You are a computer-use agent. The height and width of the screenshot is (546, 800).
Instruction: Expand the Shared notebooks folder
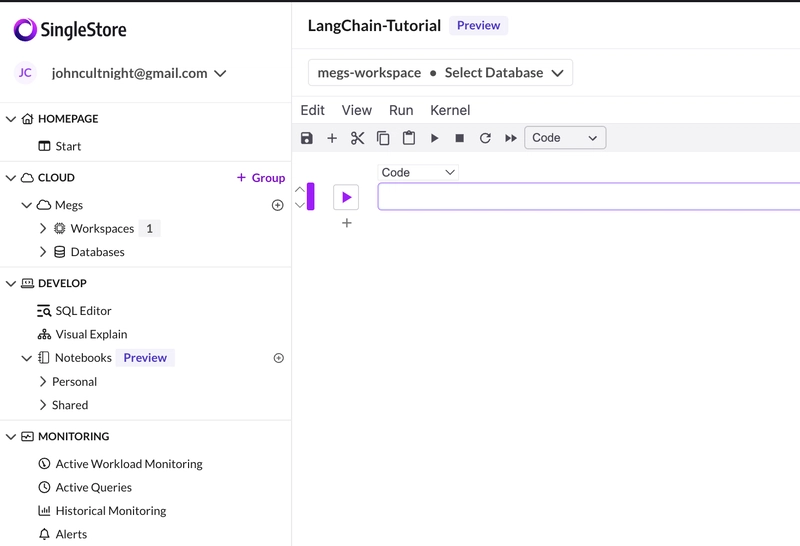[x=43, y=405]
